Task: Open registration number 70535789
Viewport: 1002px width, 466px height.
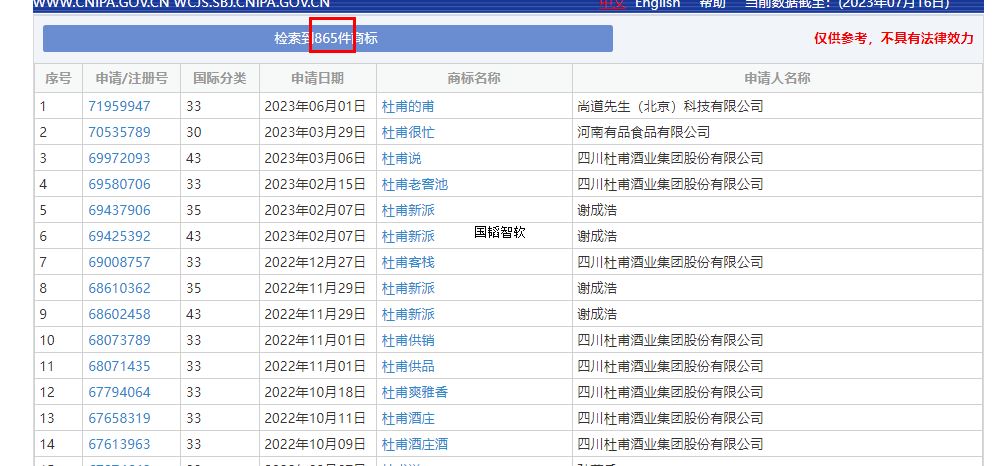Action: (x=119, y=132)
